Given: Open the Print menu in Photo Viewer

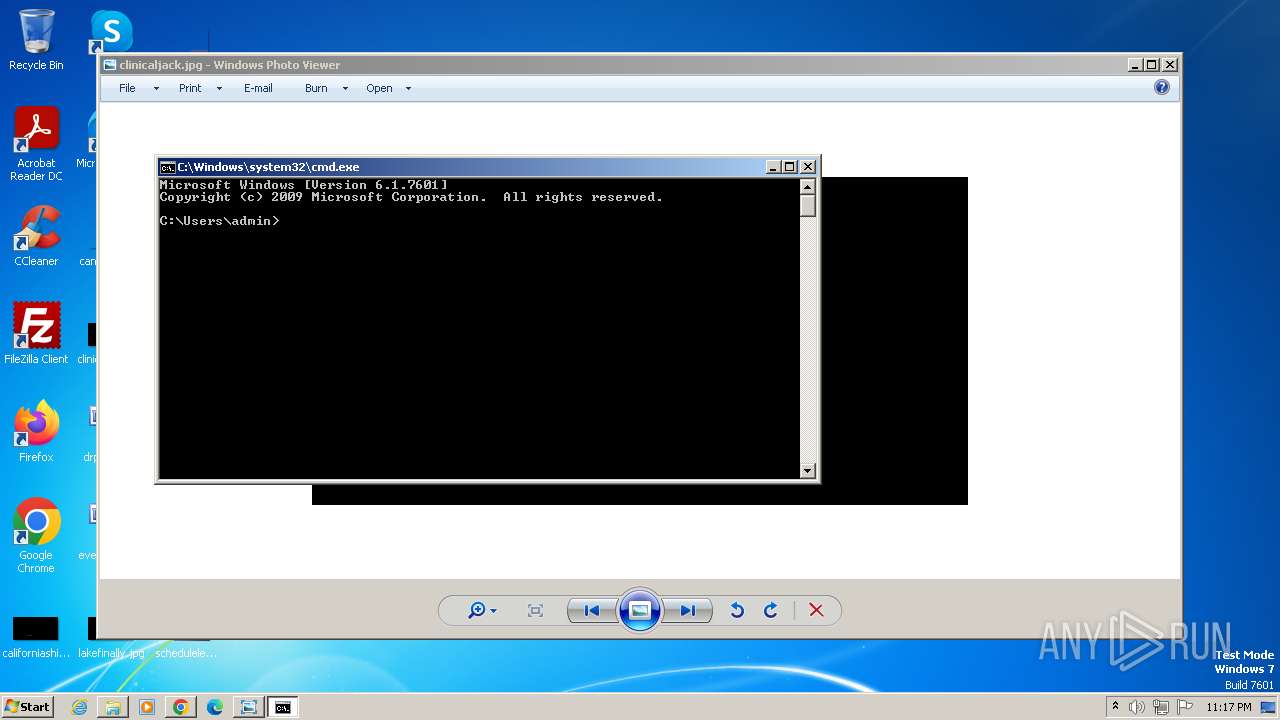Looking at the screenshot, I should coord(190,88).
